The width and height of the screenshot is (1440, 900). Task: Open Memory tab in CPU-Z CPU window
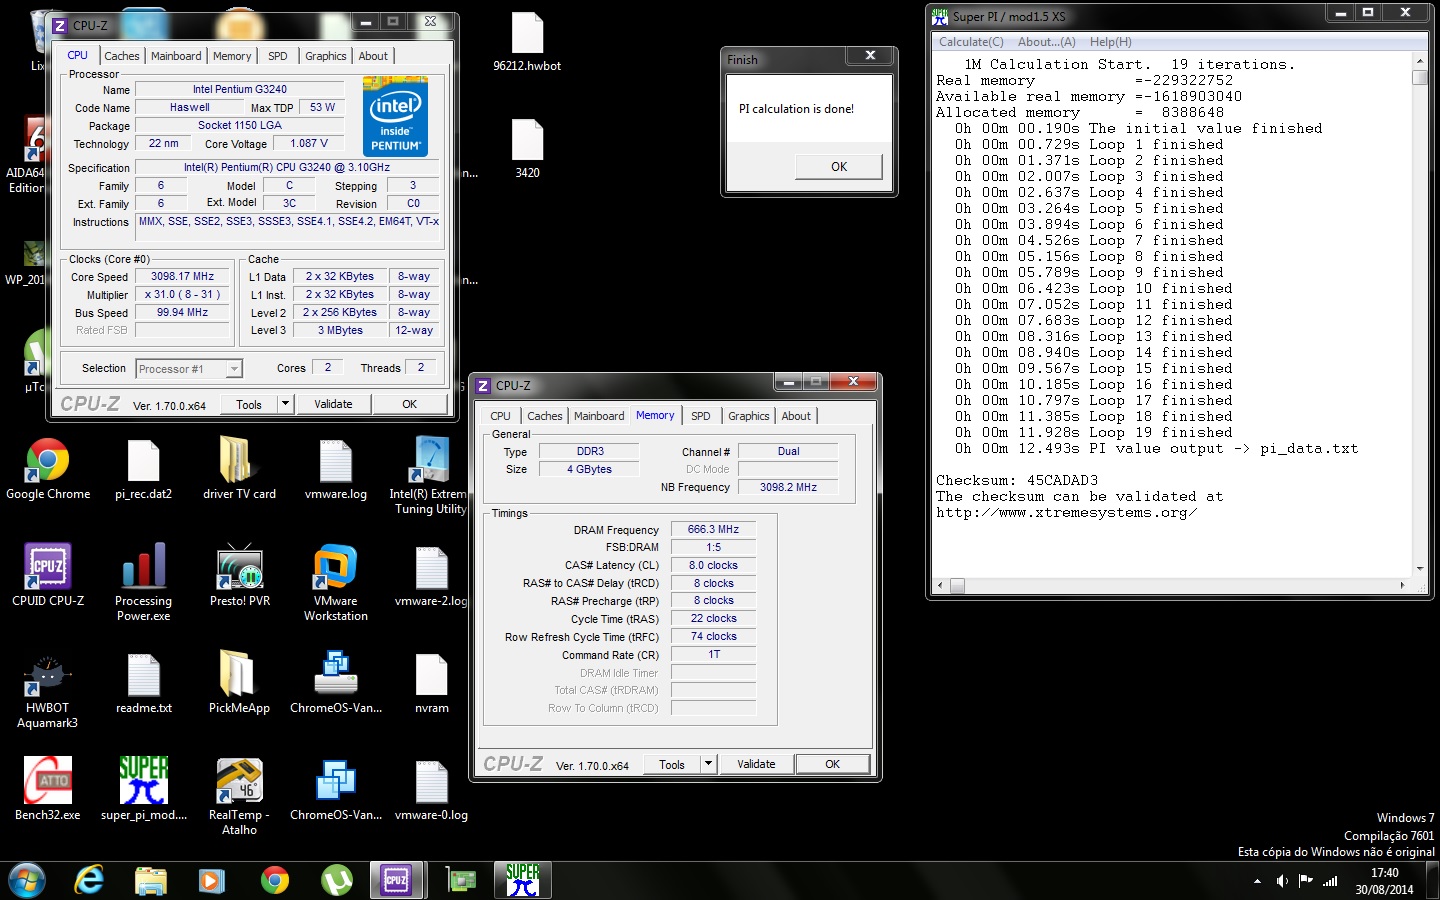tap(232, 56)
